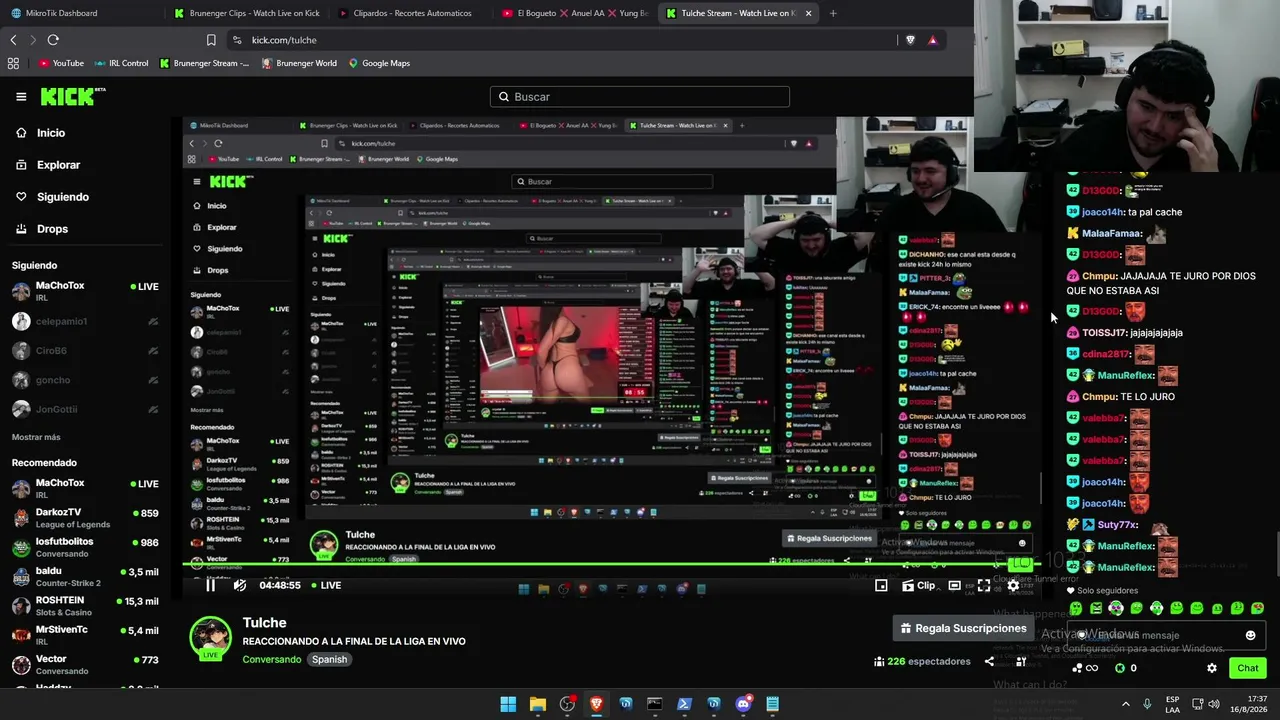Show hidden system tray icons

1126,704
